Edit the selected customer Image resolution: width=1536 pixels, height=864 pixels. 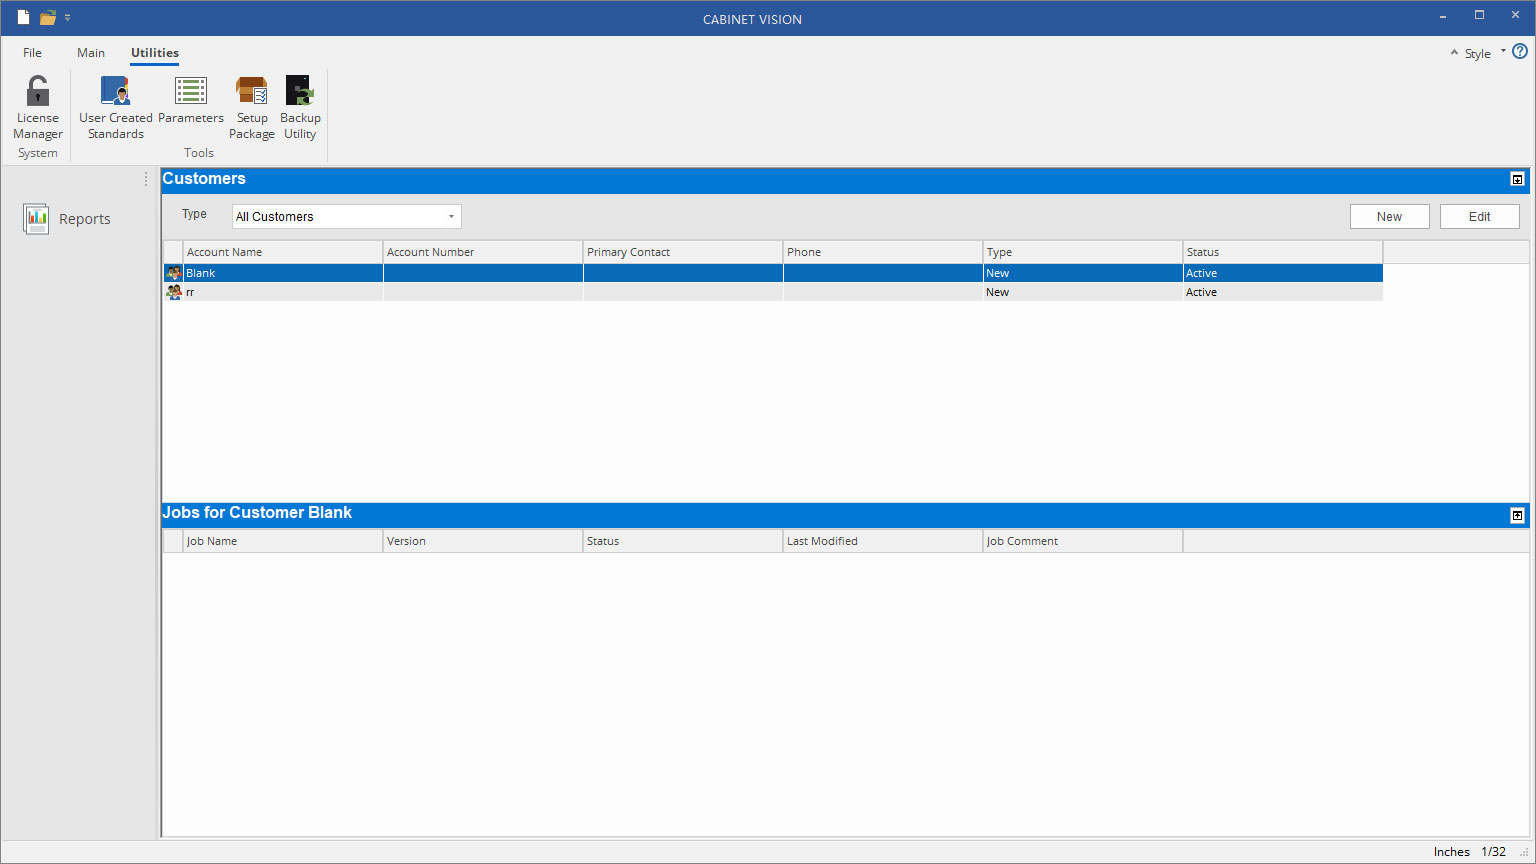tap(1479, 216)
